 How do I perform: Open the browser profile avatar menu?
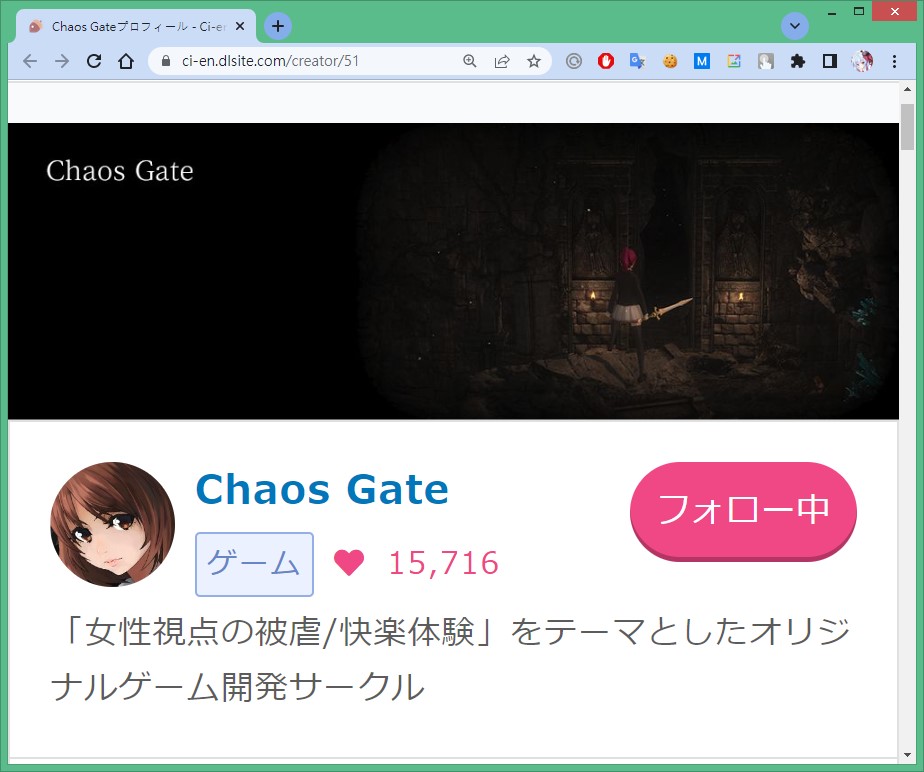point(862,61)
